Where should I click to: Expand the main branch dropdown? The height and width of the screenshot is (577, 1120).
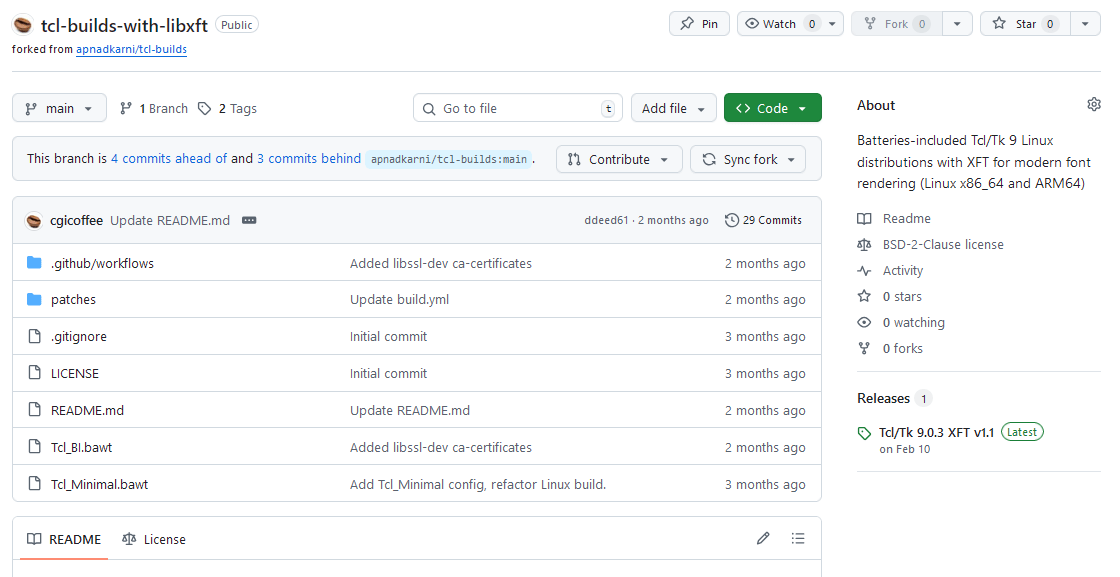pos(59,108)
